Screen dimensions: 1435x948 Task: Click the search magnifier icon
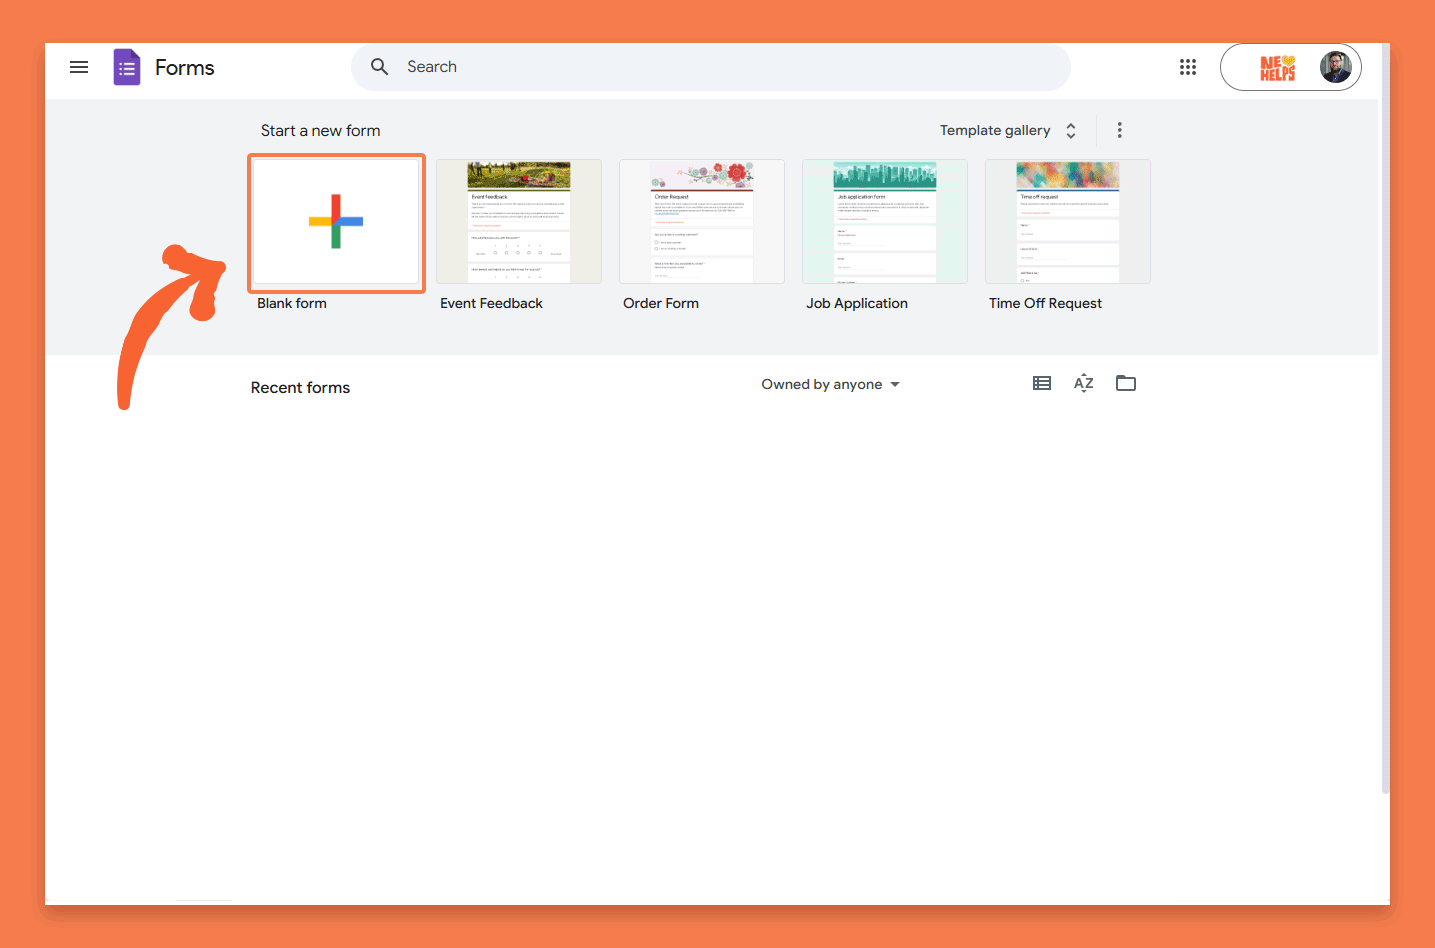379,67
